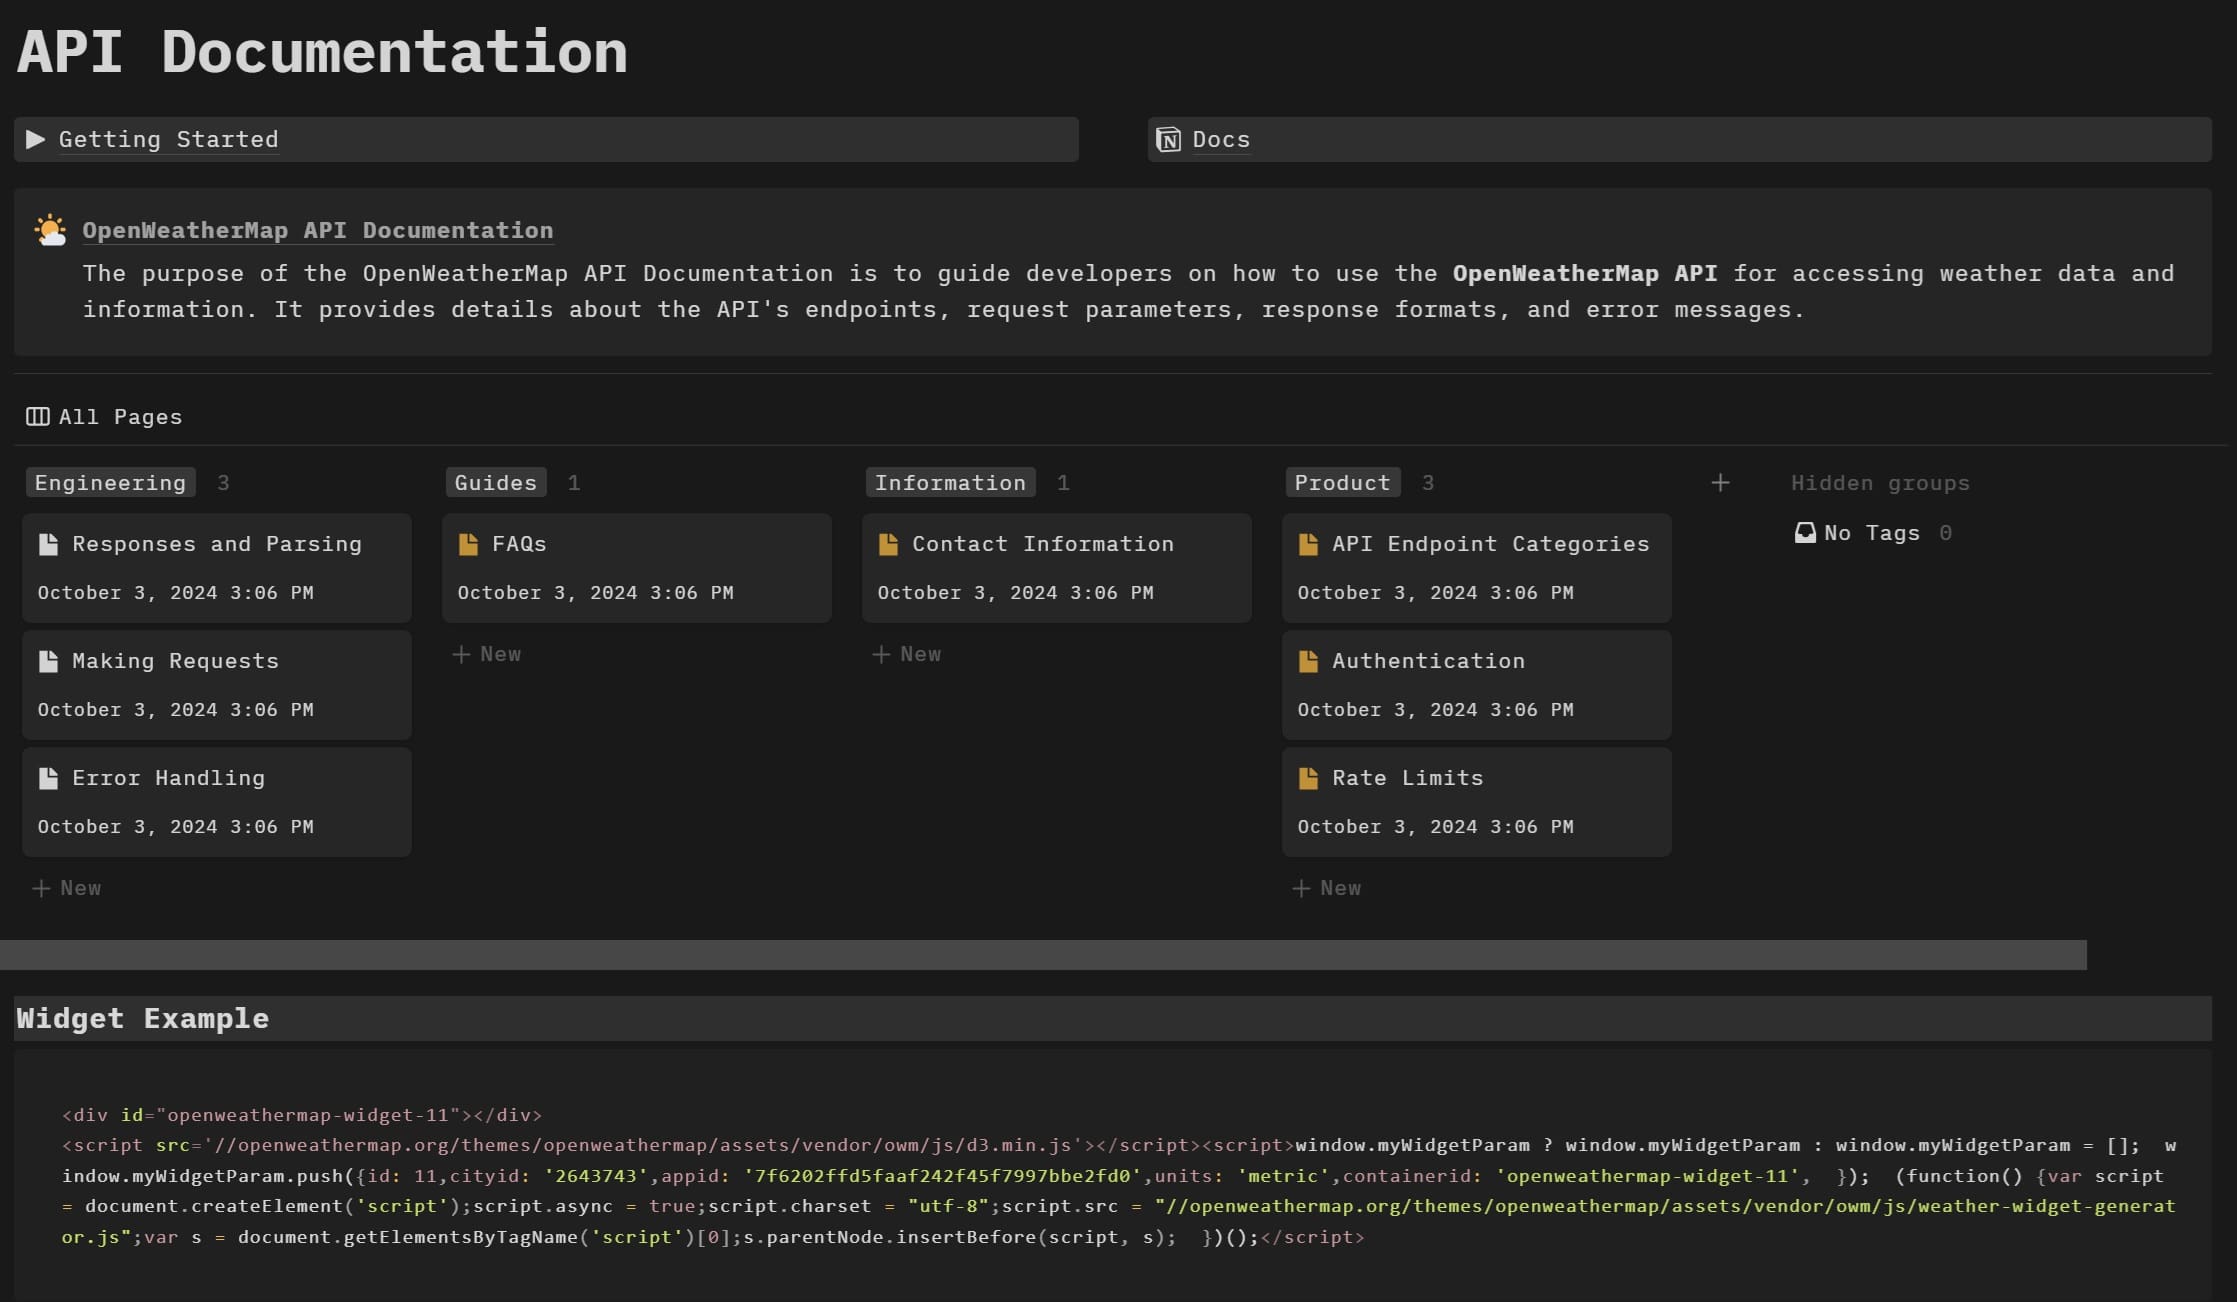Open the Making Requests card
Screen dimensions: 2237x1302
coord(217,685)
